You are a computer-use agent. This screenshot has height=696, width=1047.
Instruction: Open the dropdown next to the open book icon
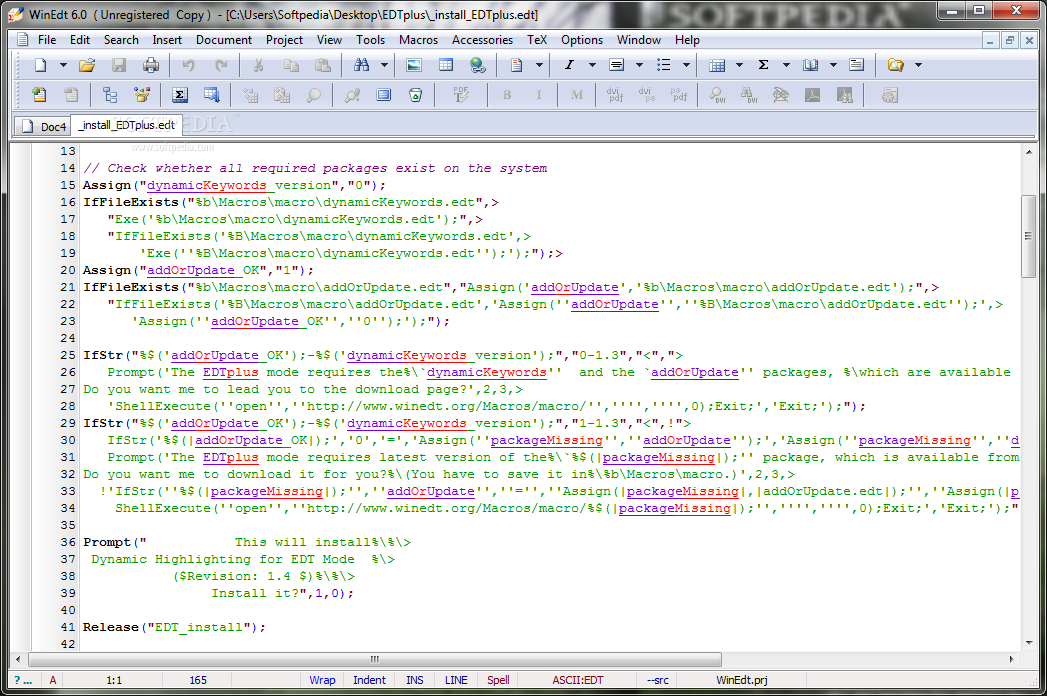pos(833,65)
